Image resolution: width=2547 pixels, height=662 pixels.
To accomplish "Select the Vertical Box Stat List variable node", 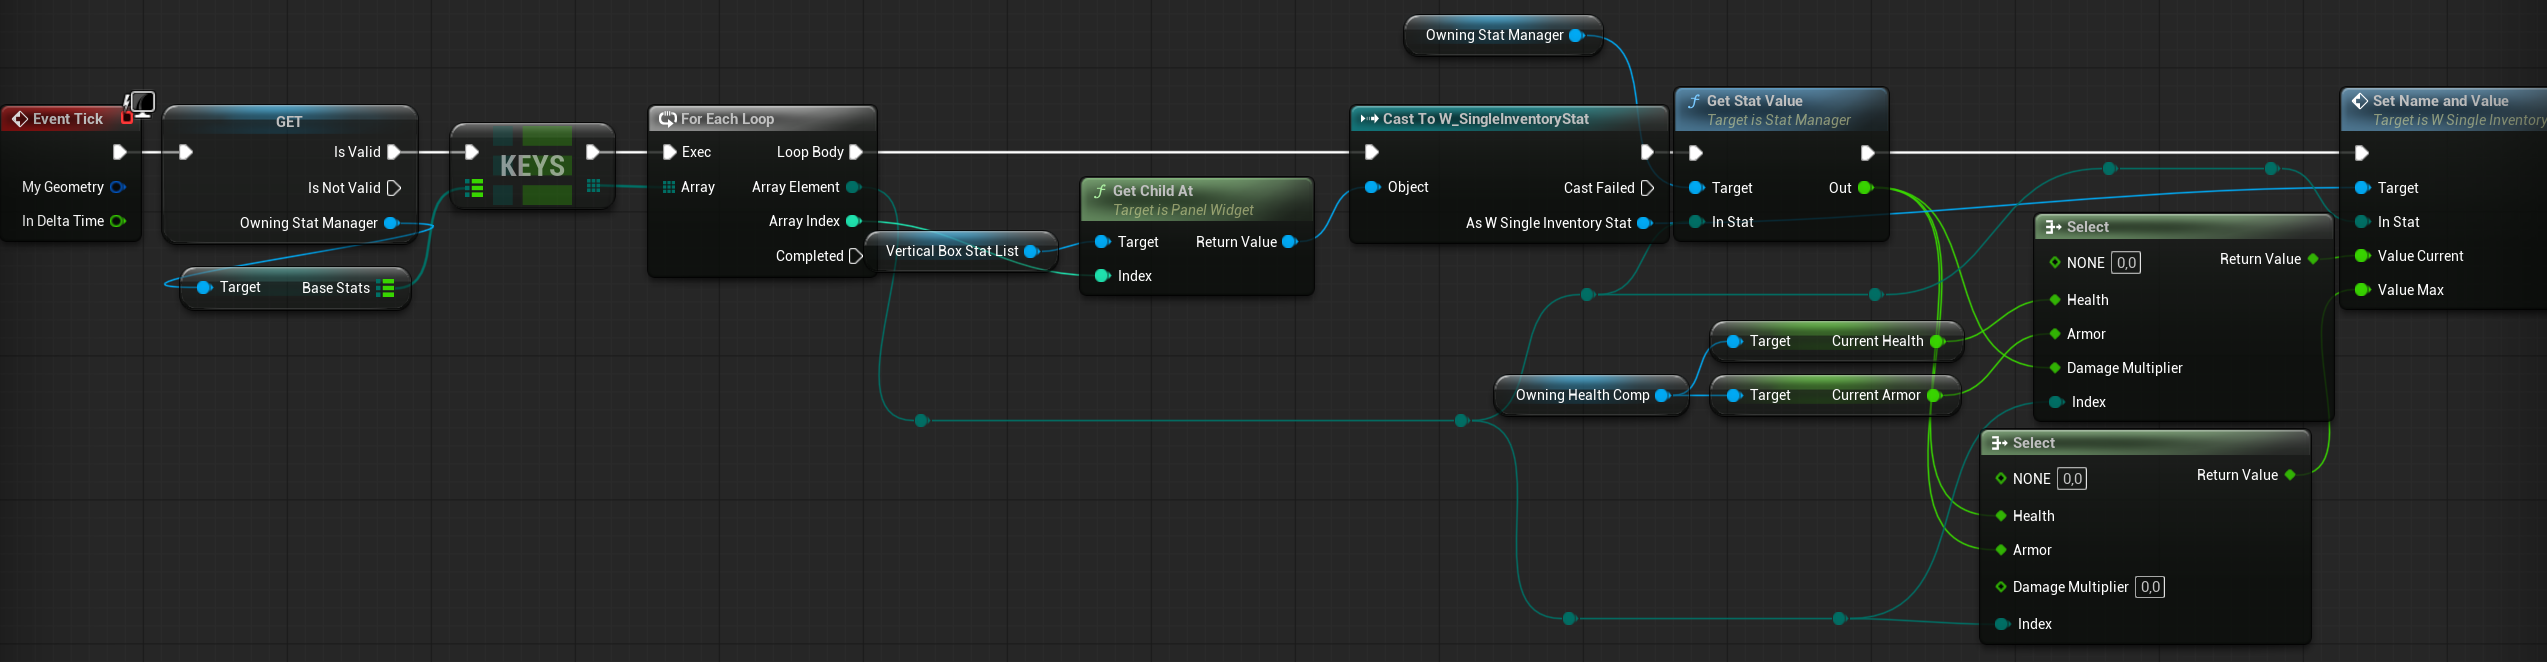I will point(951,251).
